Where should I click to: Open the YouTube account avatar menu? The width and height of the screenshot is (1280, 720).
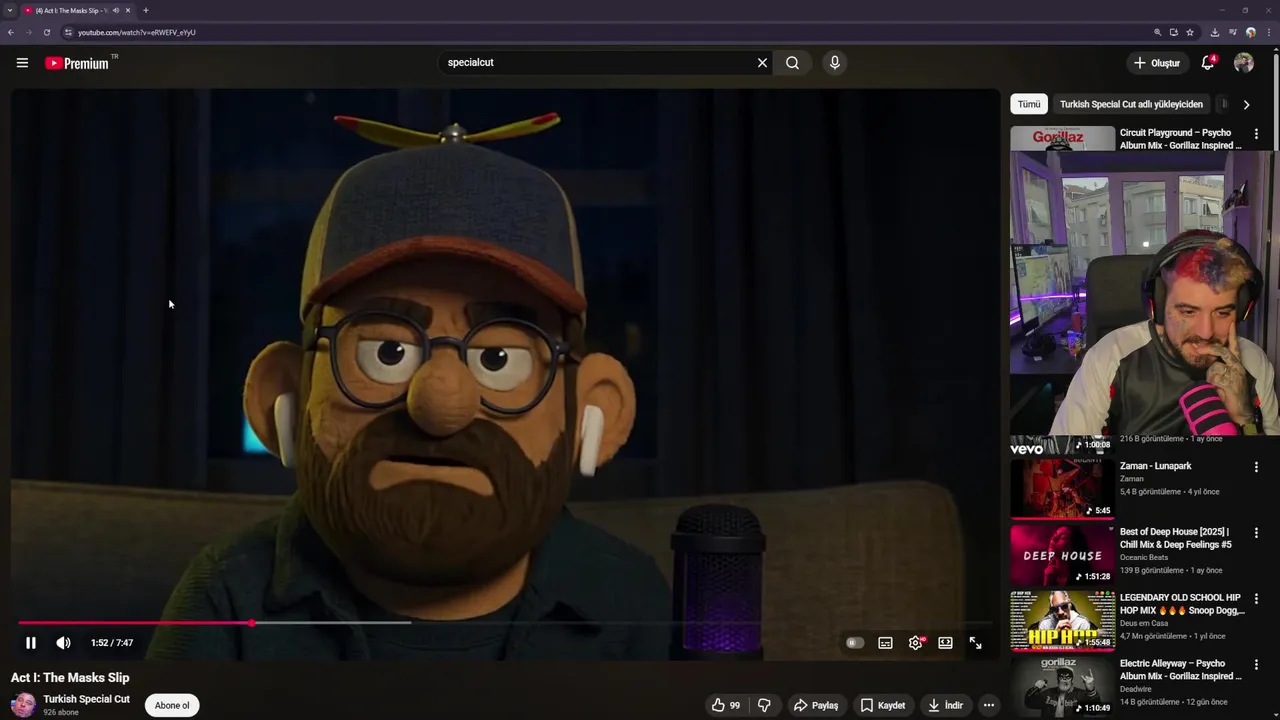(x=1244, y=63)
